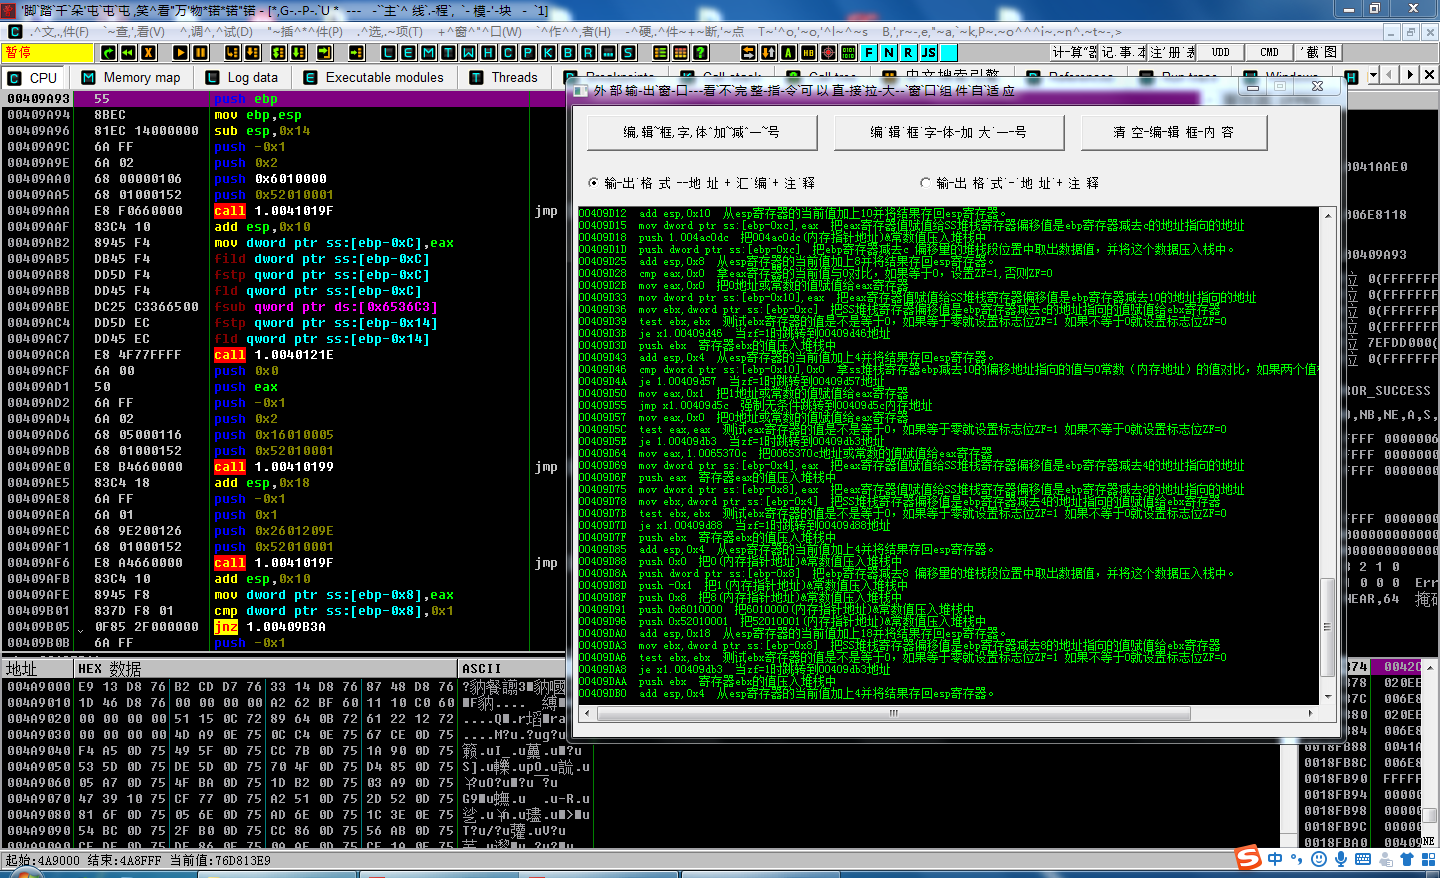The height and width of the screenshot is (878, 1440).
Task: Open registry via 注册表 button
Action: (x=1171, y=52)
